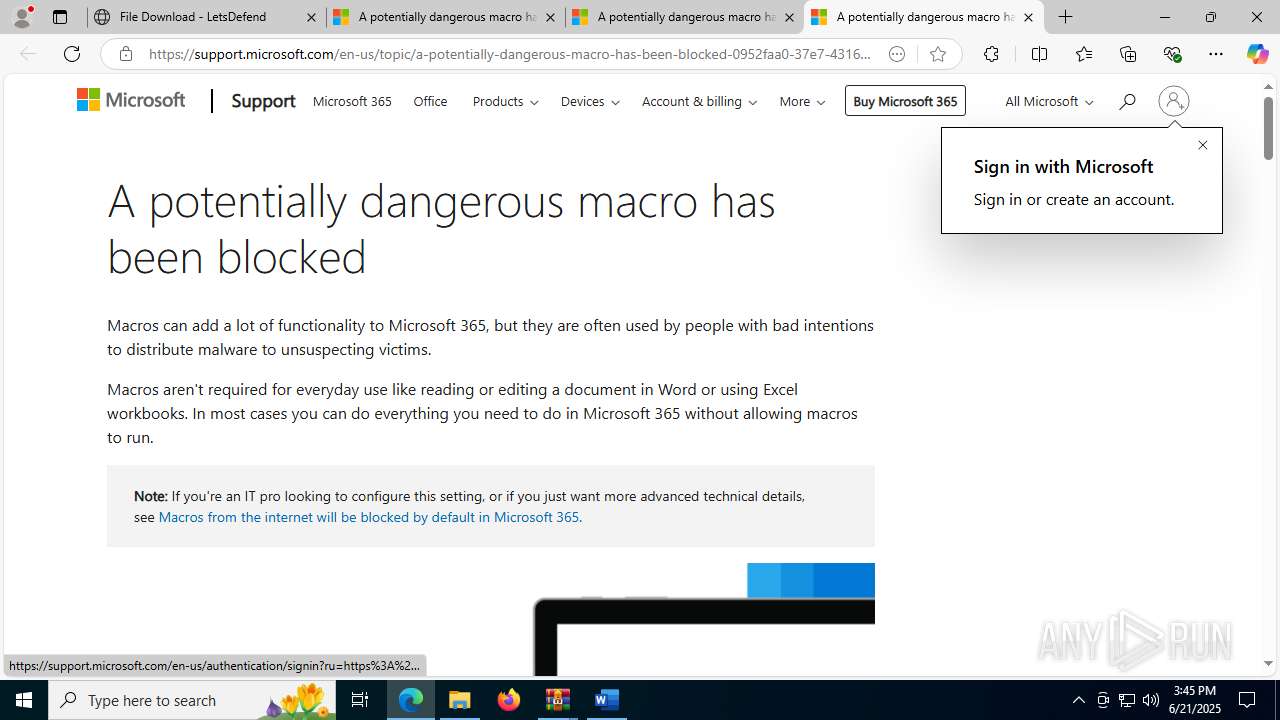Open the tab actions menu icon
Image resolution: width=1280 pixels, height=720 pixels.
coord(60,17)
